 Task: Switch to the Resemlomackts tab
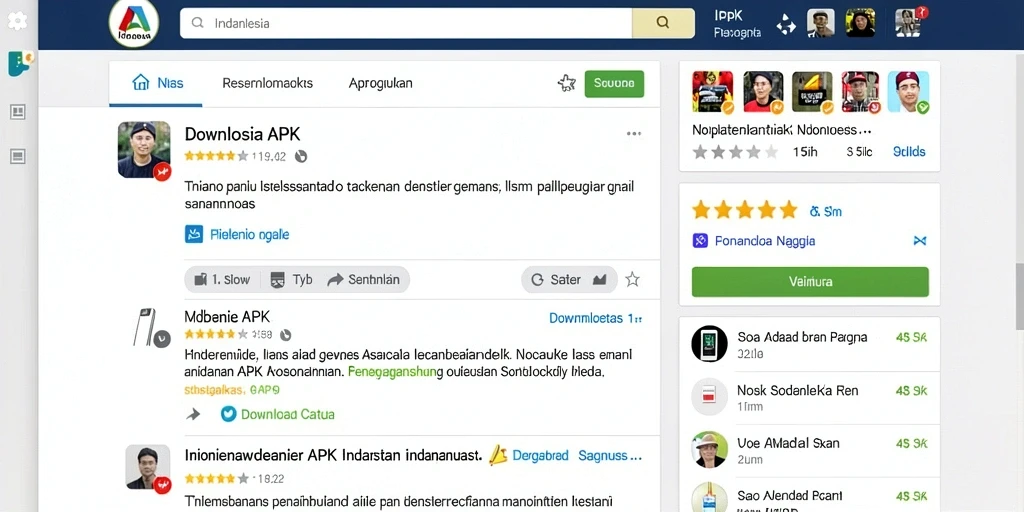(267, 83)
